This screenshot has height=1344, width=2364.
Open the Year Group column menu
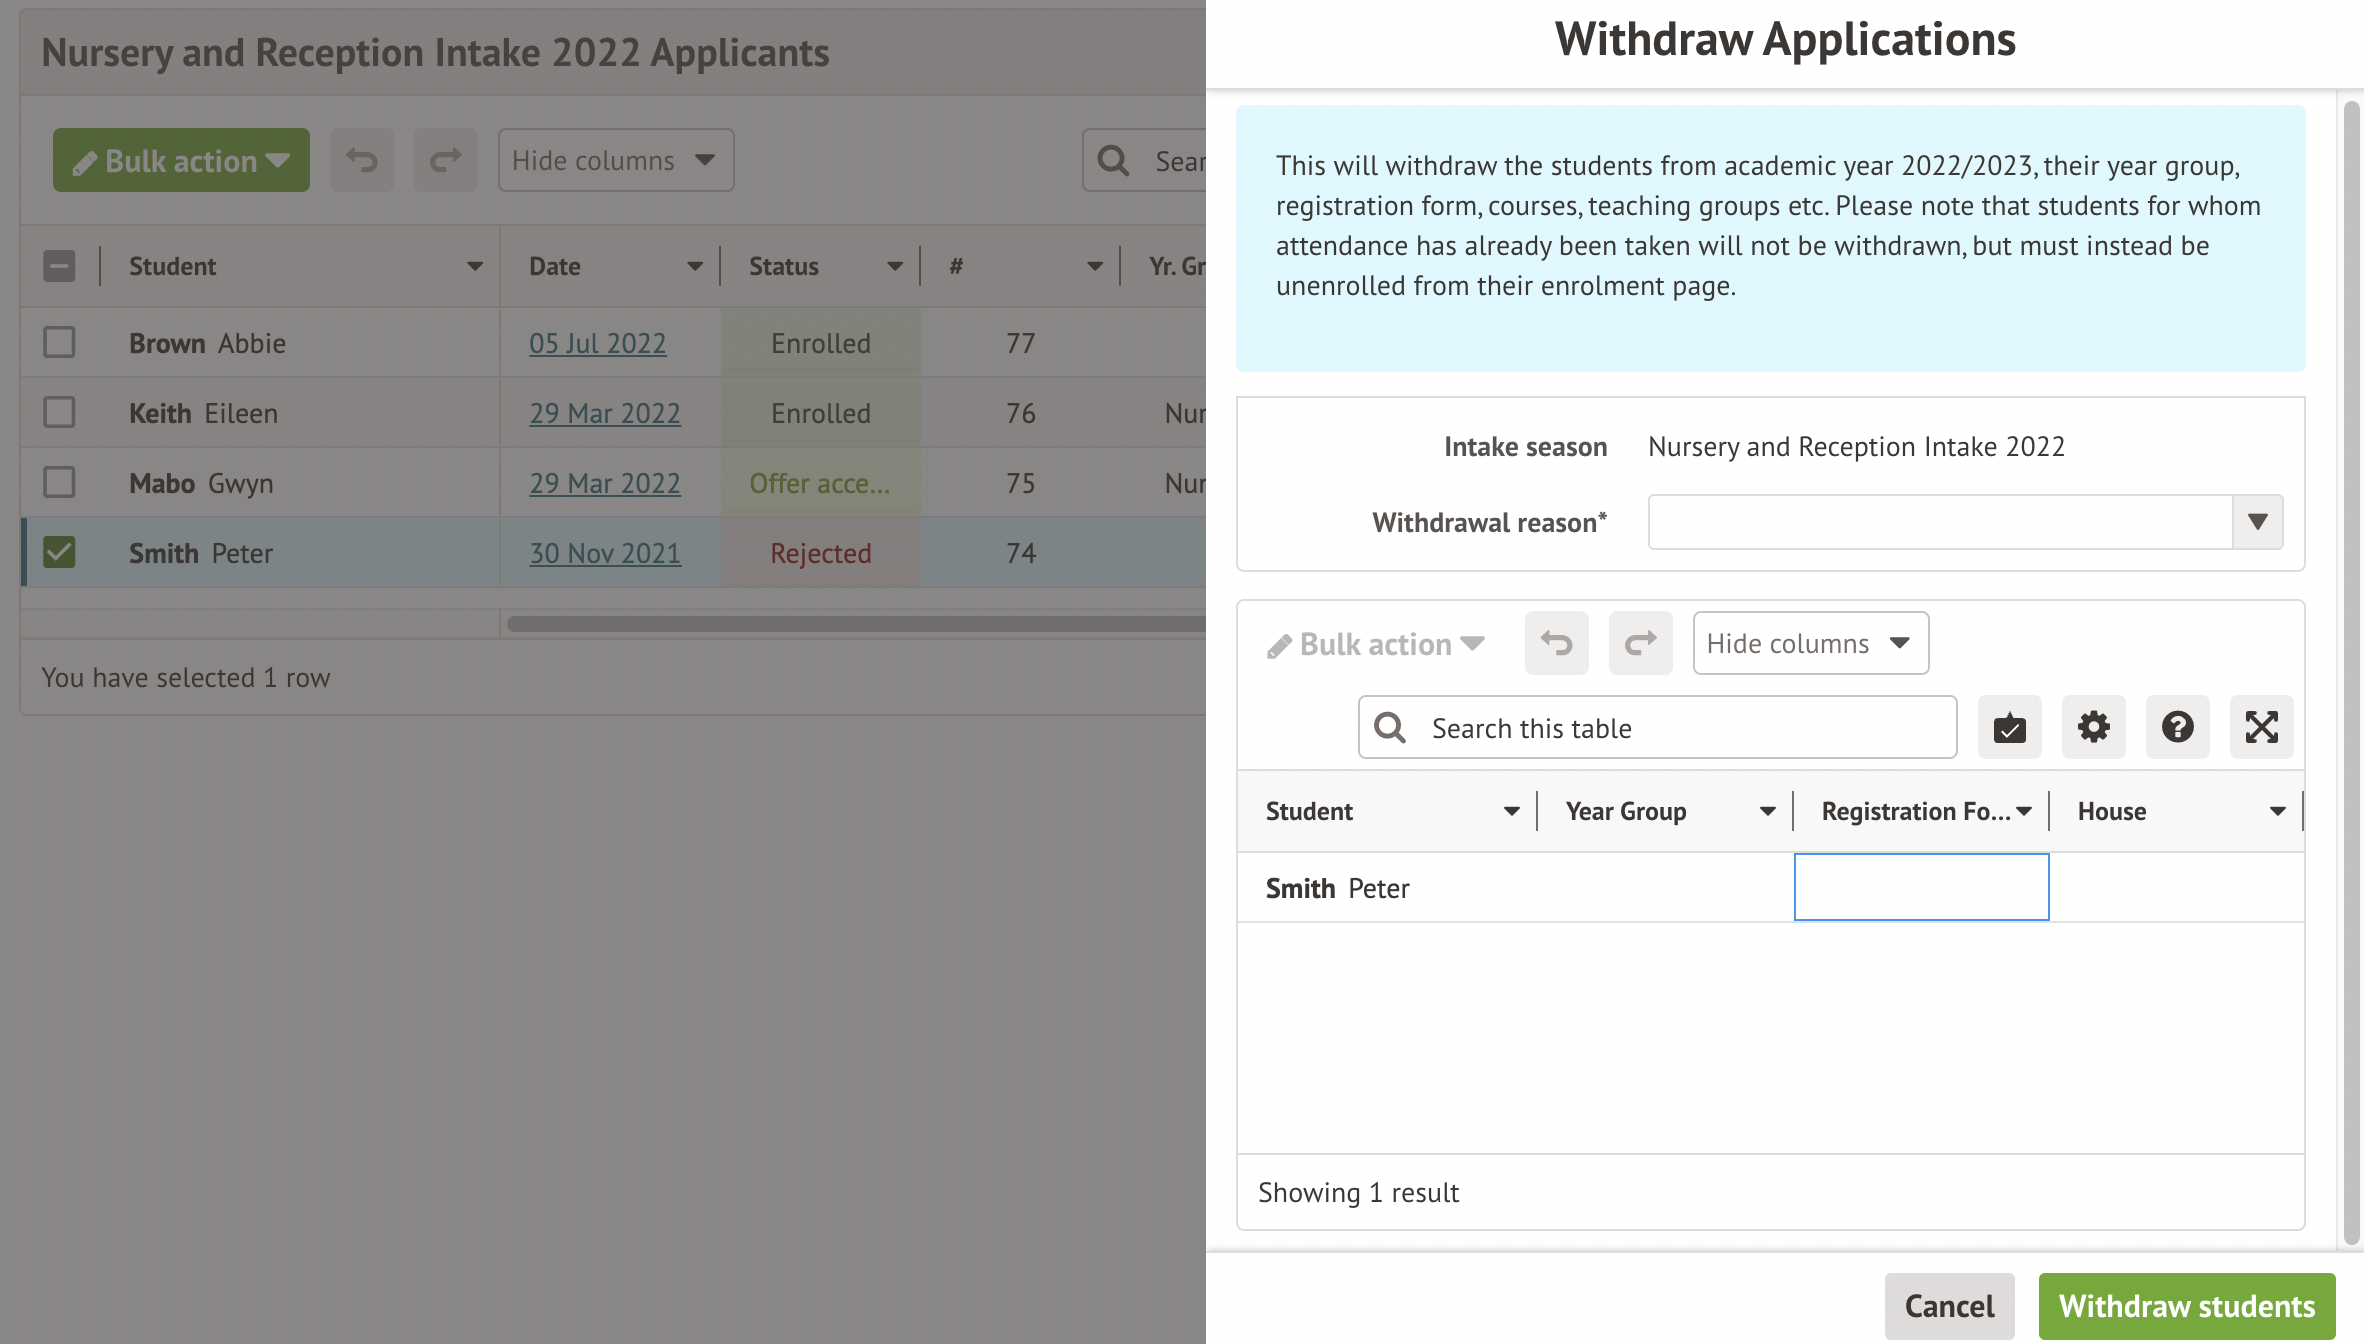point(1767,811)
